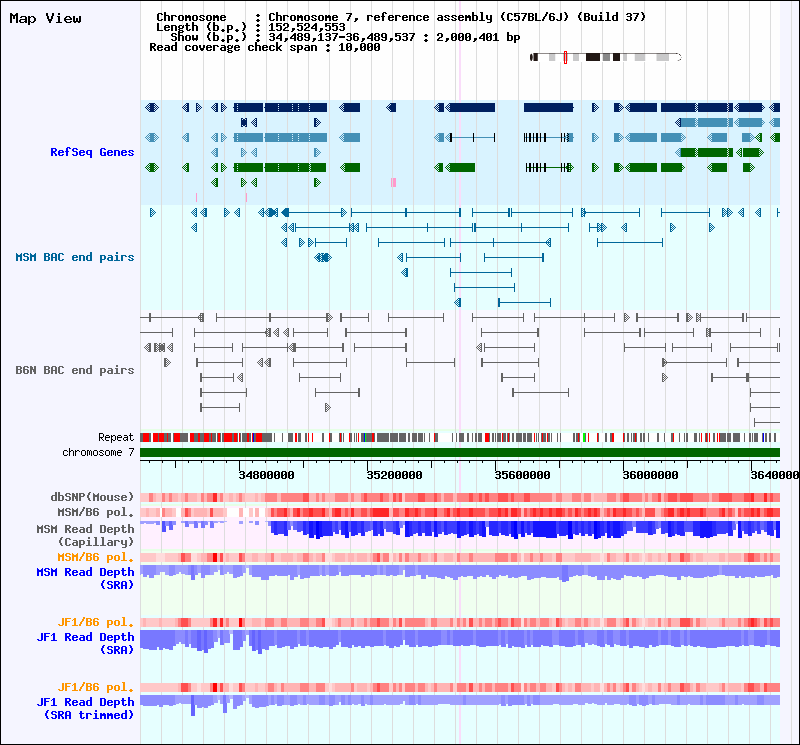Select the B6N BAC end pairs label
This screenshot has height=745, width=800.
pyautogui.click(x=74, y=370)
